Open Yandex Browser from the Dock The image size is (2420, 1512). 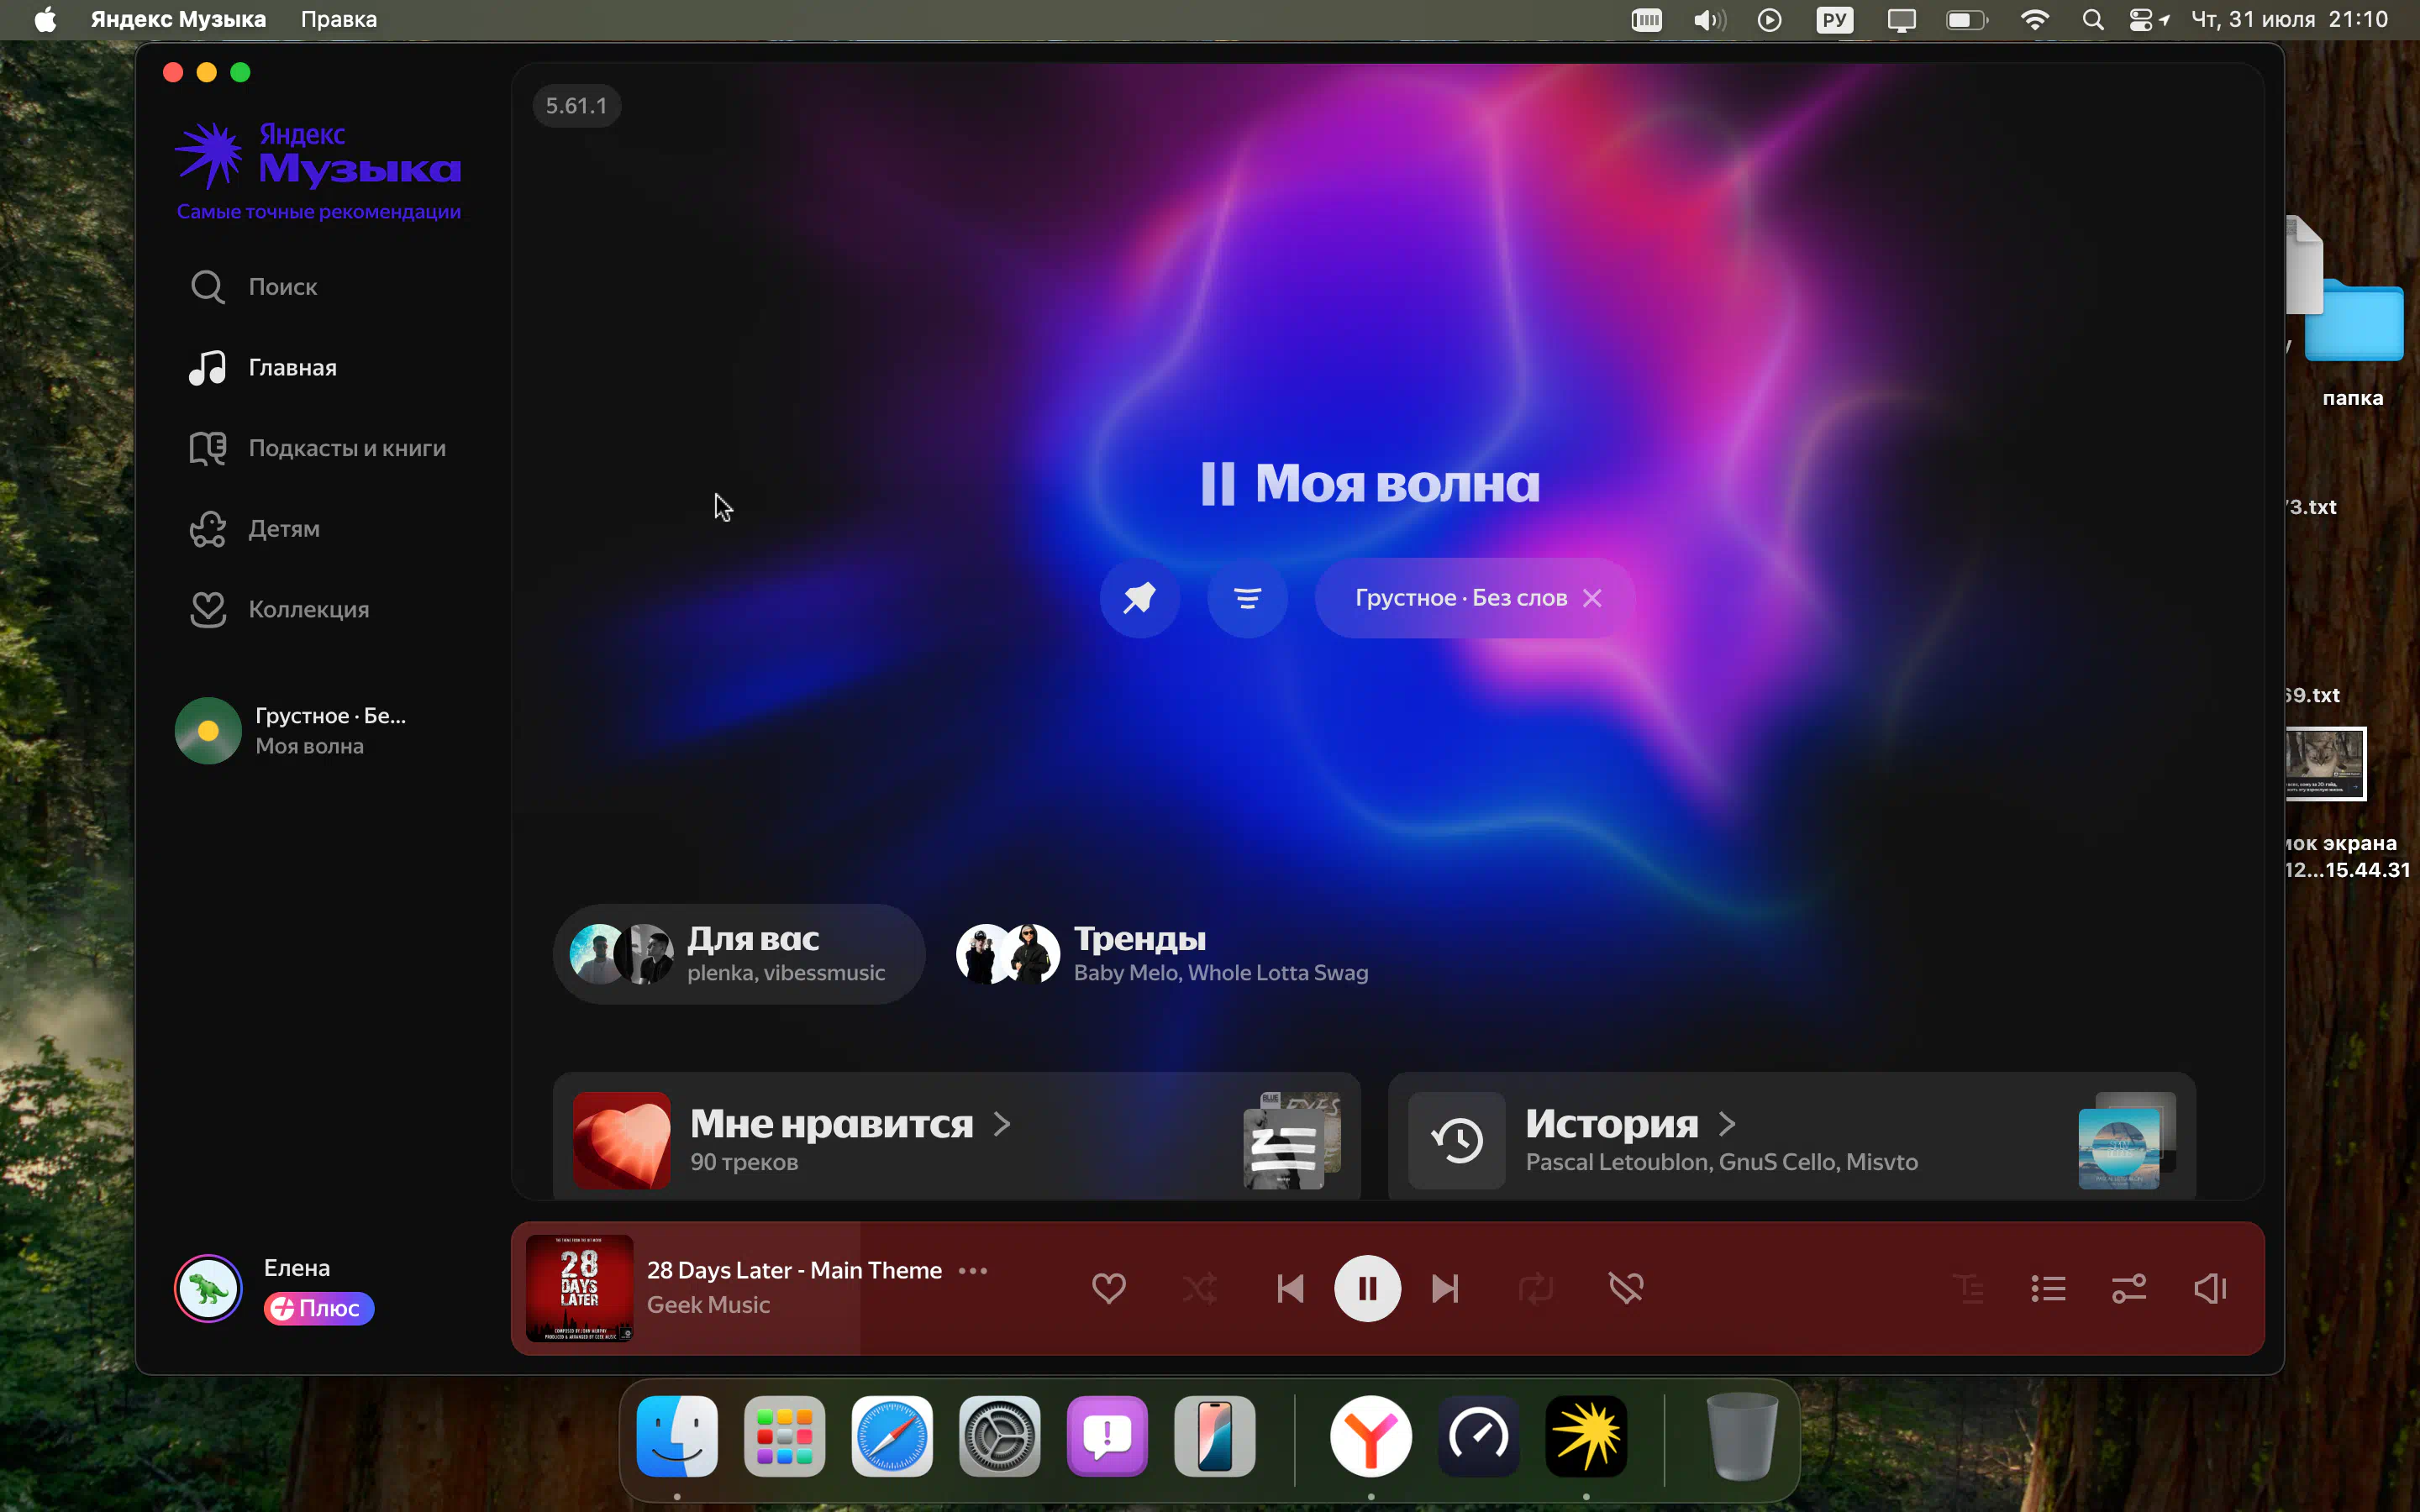[1371, 1437]
